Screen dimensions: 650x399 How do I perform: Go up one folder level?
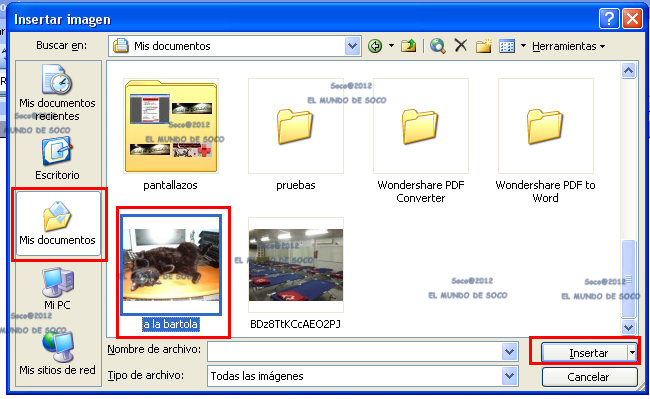tap(408, 46)
